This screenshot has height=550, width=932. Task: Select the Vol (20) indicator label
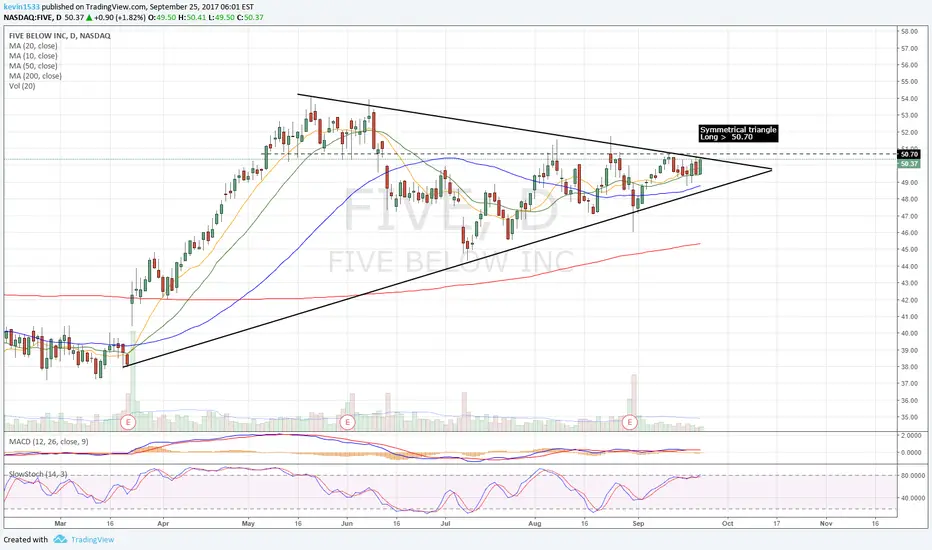[x=22, y=86]
